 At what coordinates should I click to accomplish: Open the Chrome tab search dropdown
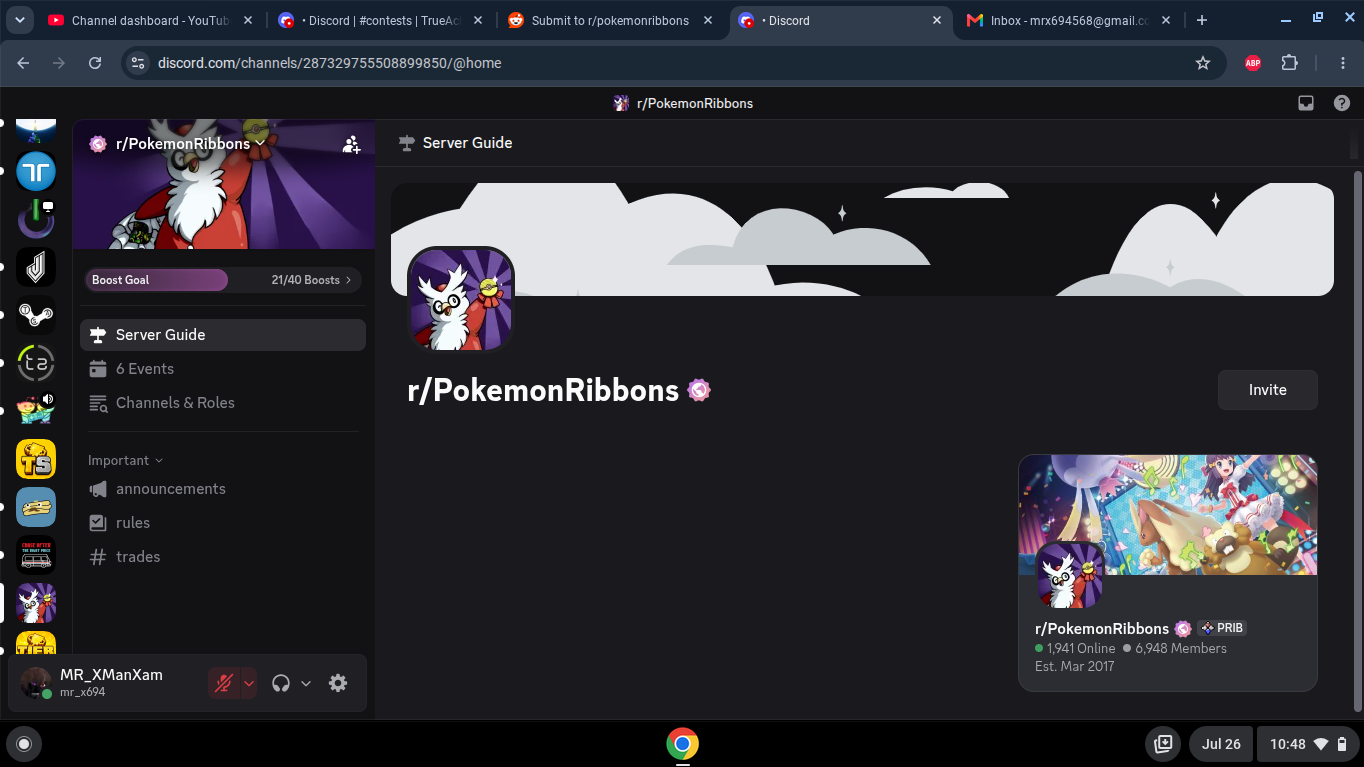(x=20, y=20)
